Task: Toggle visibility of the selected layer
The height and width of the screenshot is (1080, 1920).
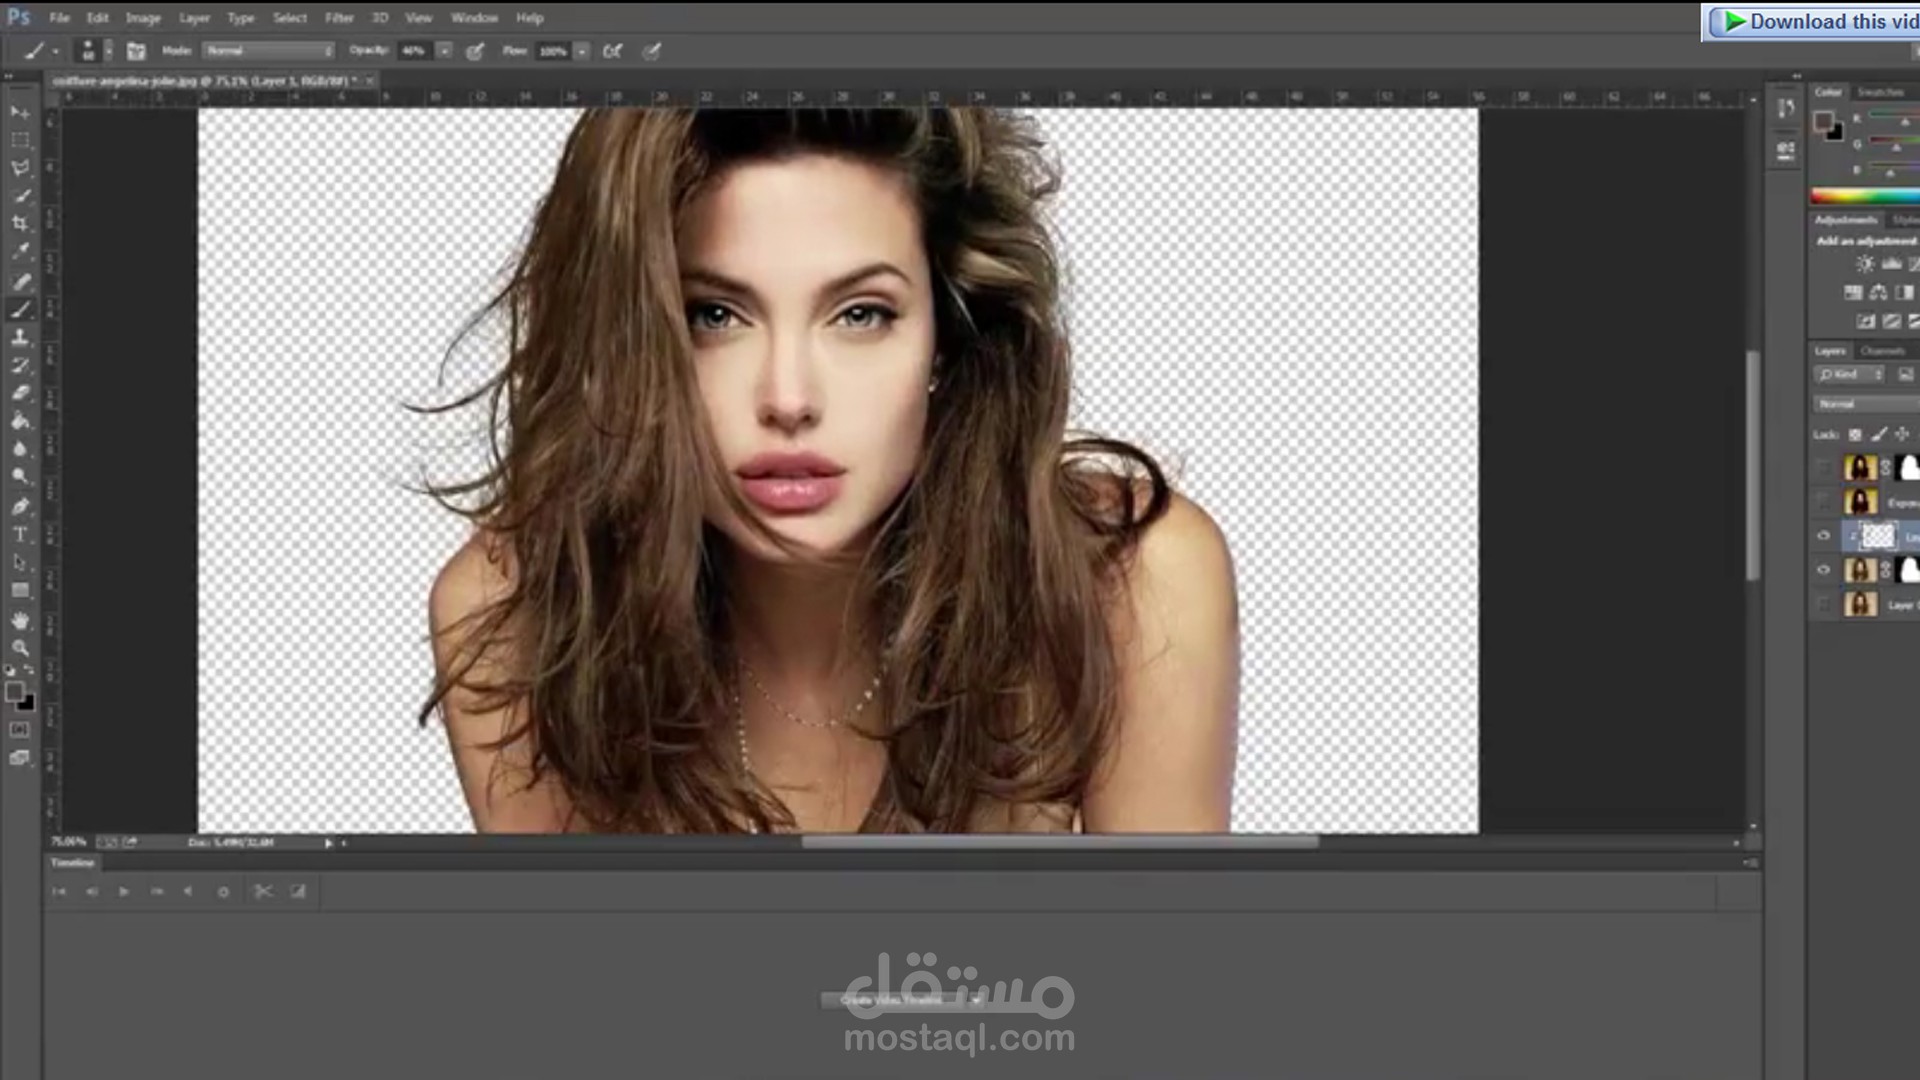Action: [1824, 533]
